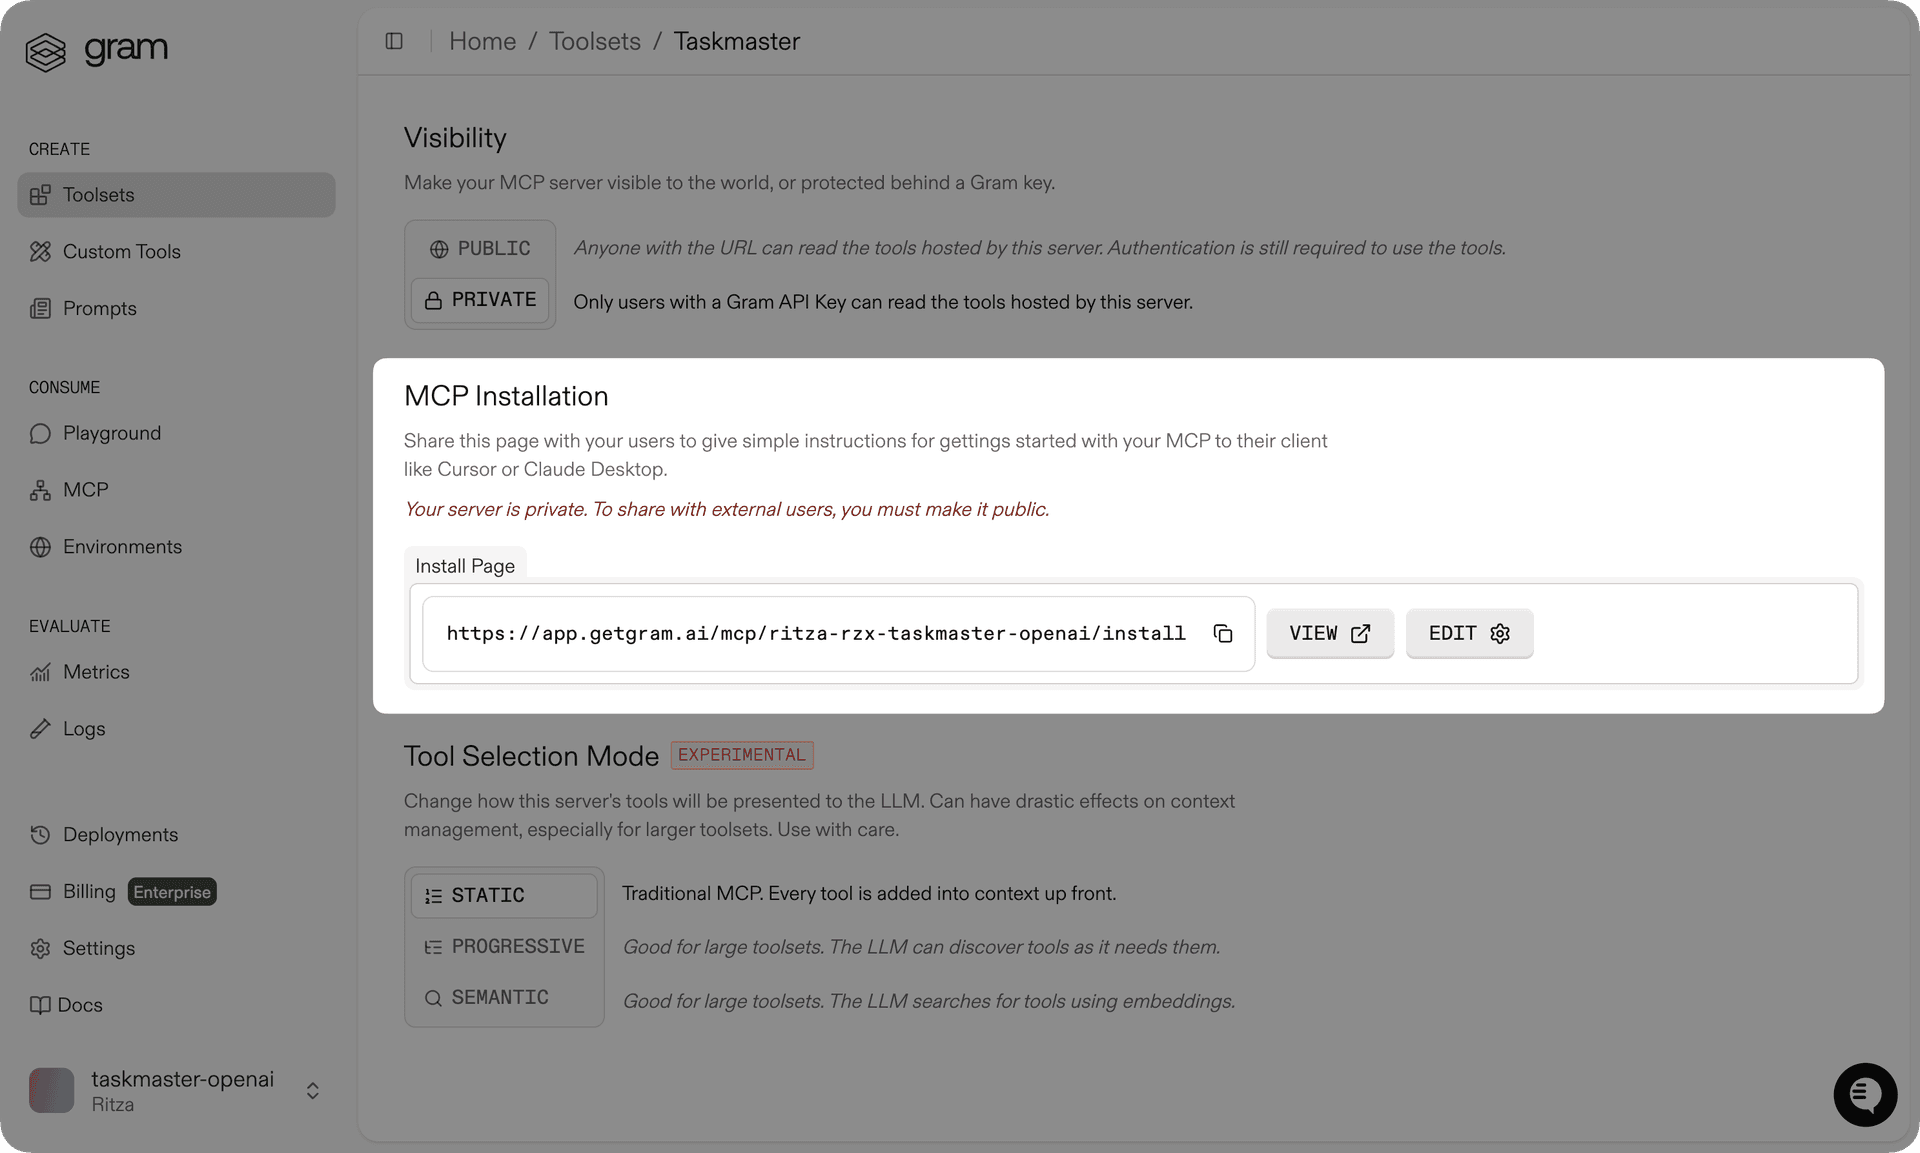This screenshot has height=1153, width=1920.
Task: Select the install page URL field
Action: tap(816, 633)
